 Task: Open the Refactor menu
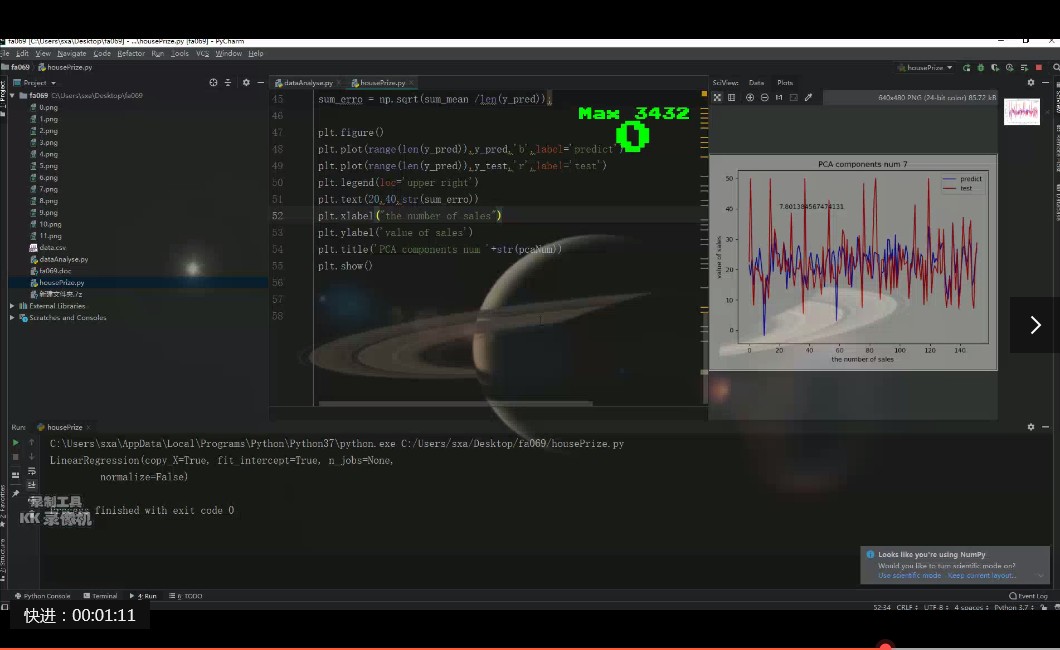pyautogui.click(x=130, y=53)
